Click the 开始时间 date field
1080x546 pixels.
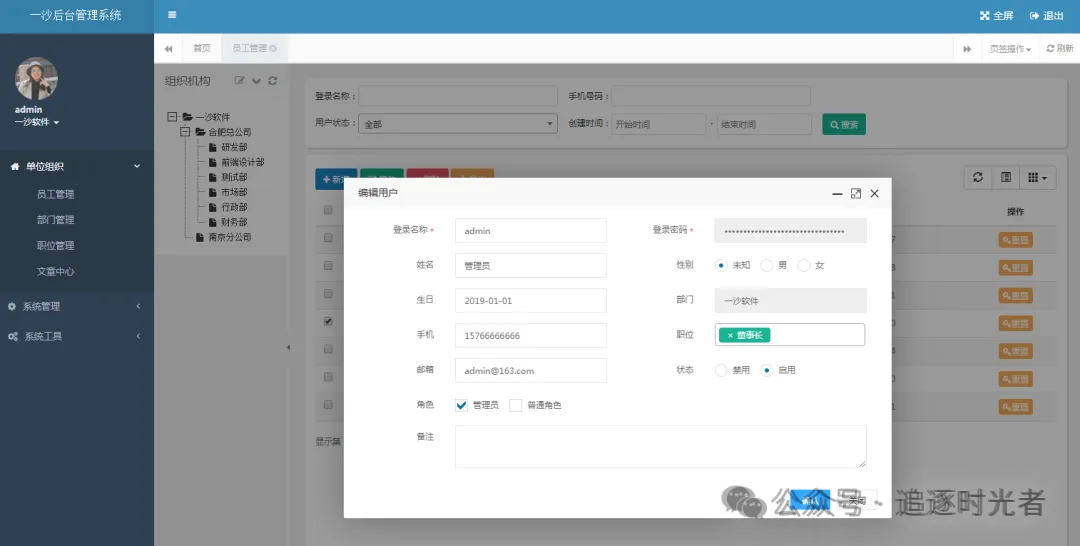coord(658,124)
